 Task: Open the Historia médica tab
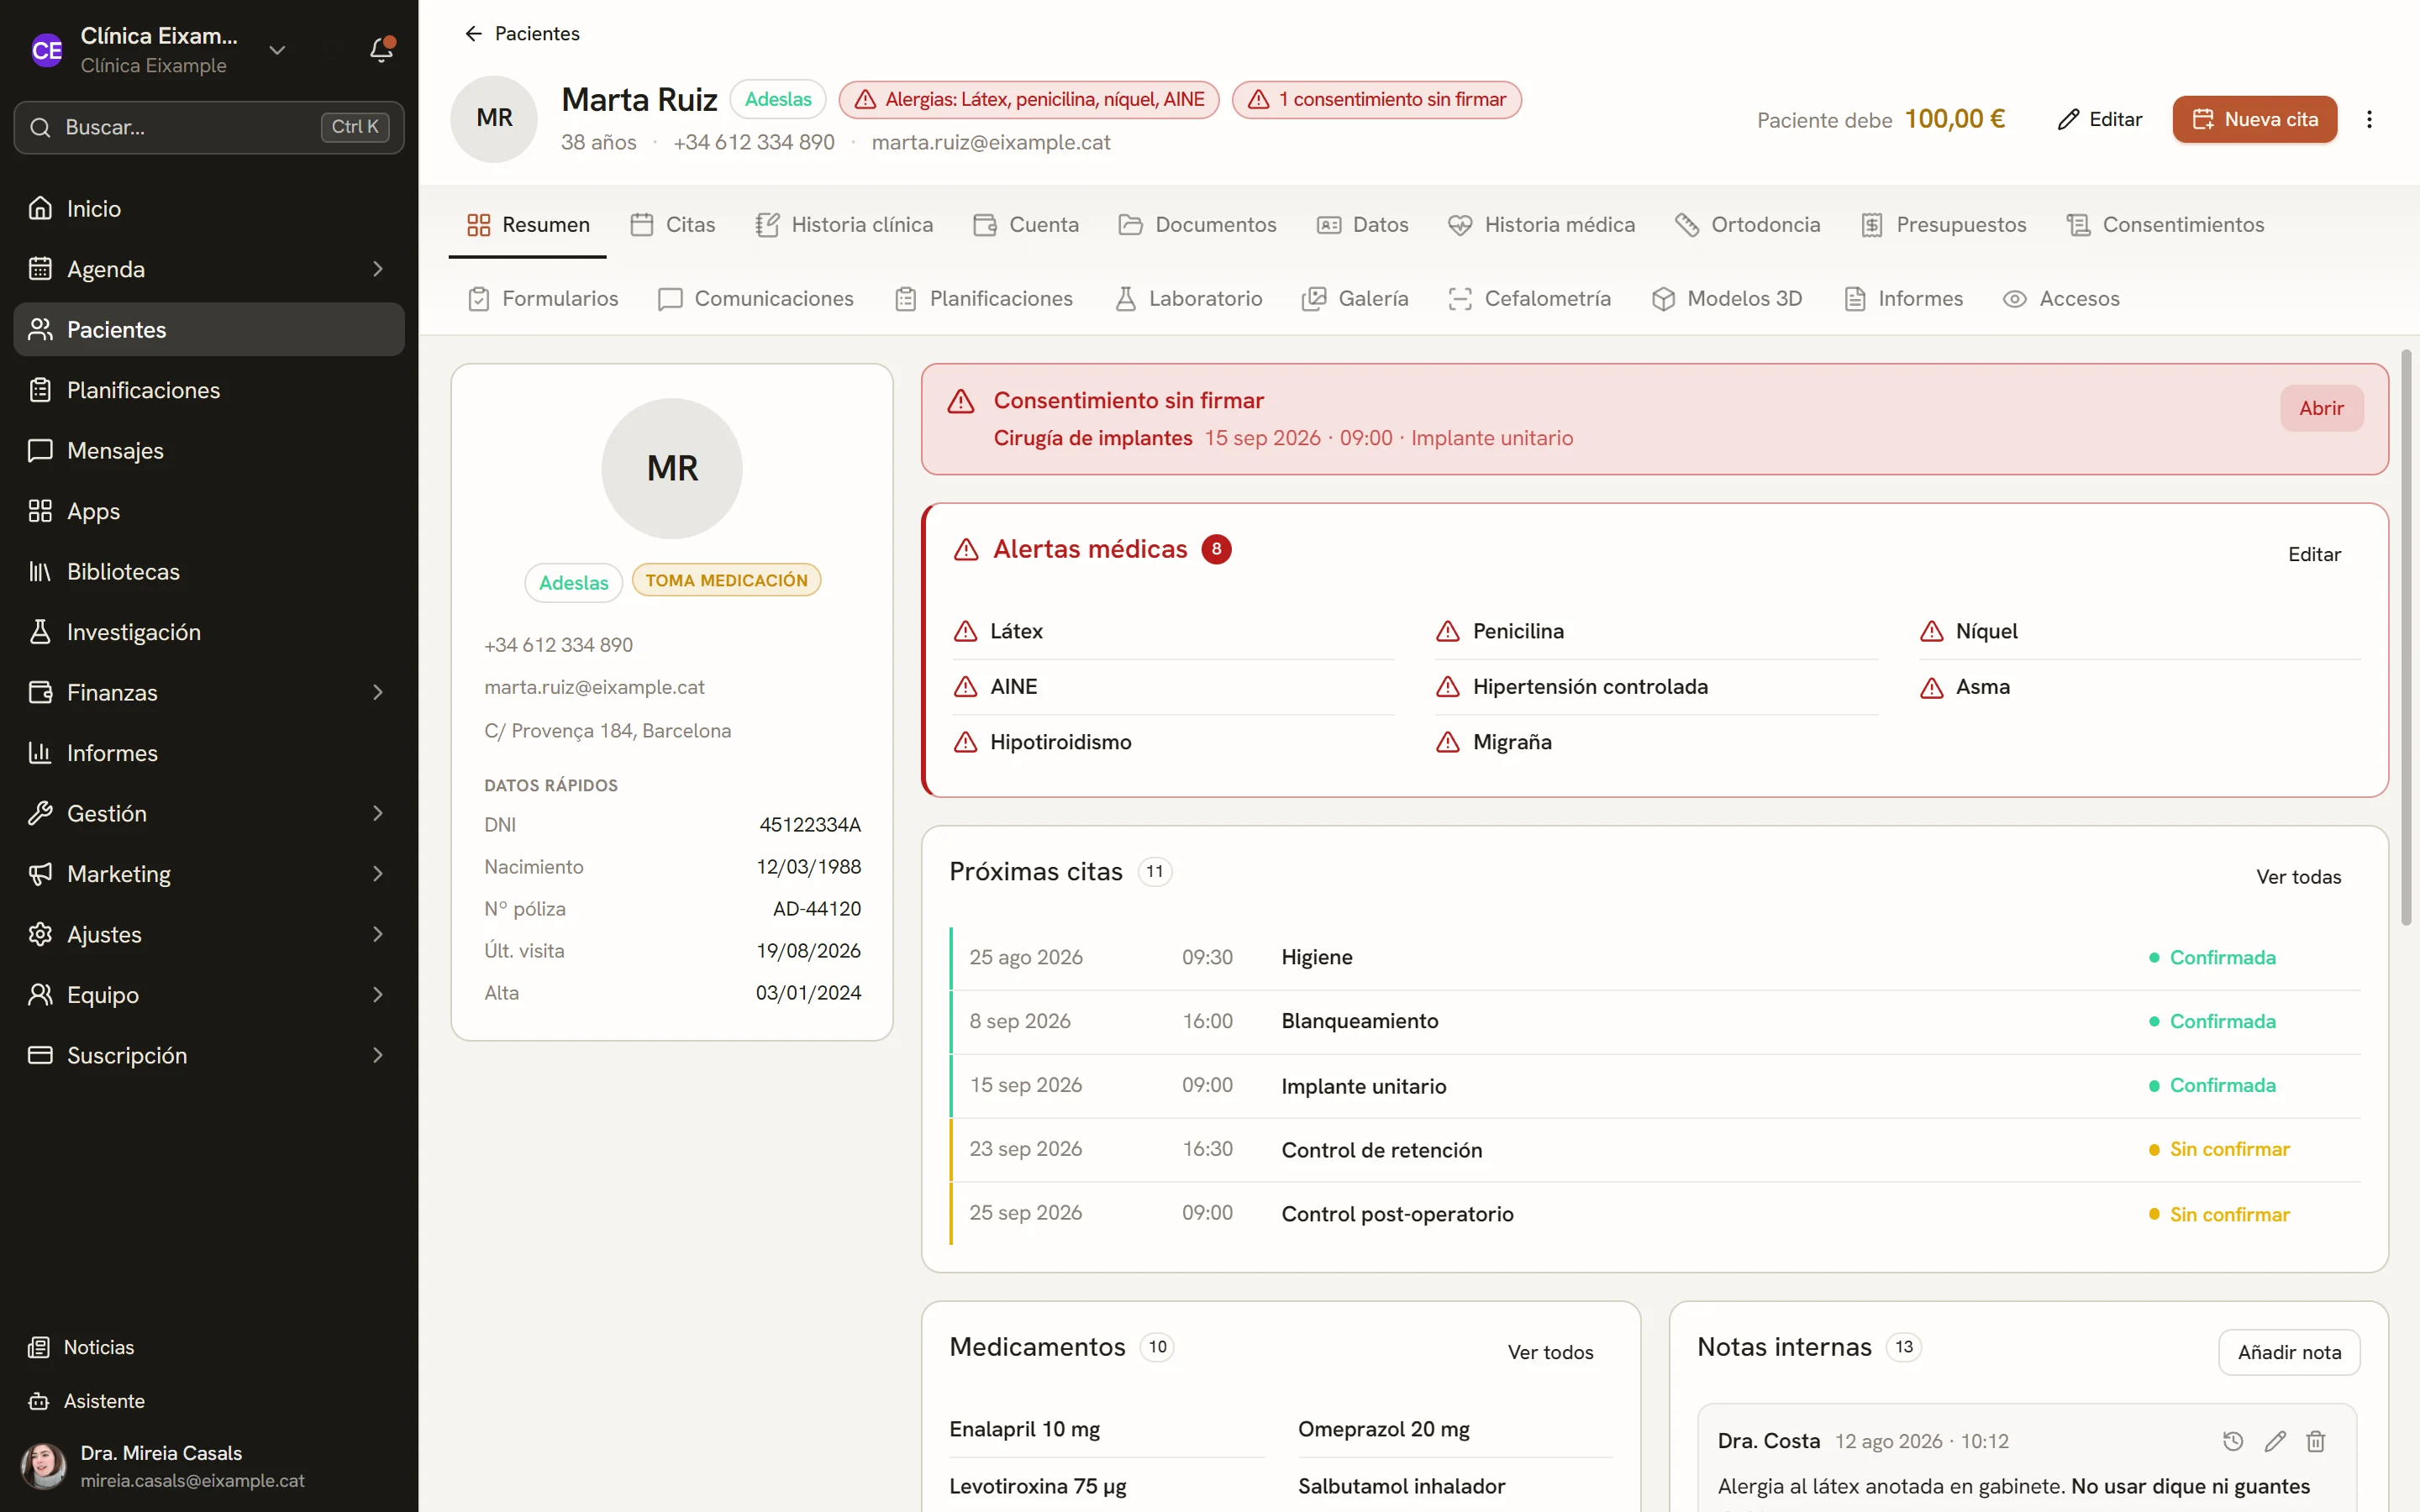1541,225
